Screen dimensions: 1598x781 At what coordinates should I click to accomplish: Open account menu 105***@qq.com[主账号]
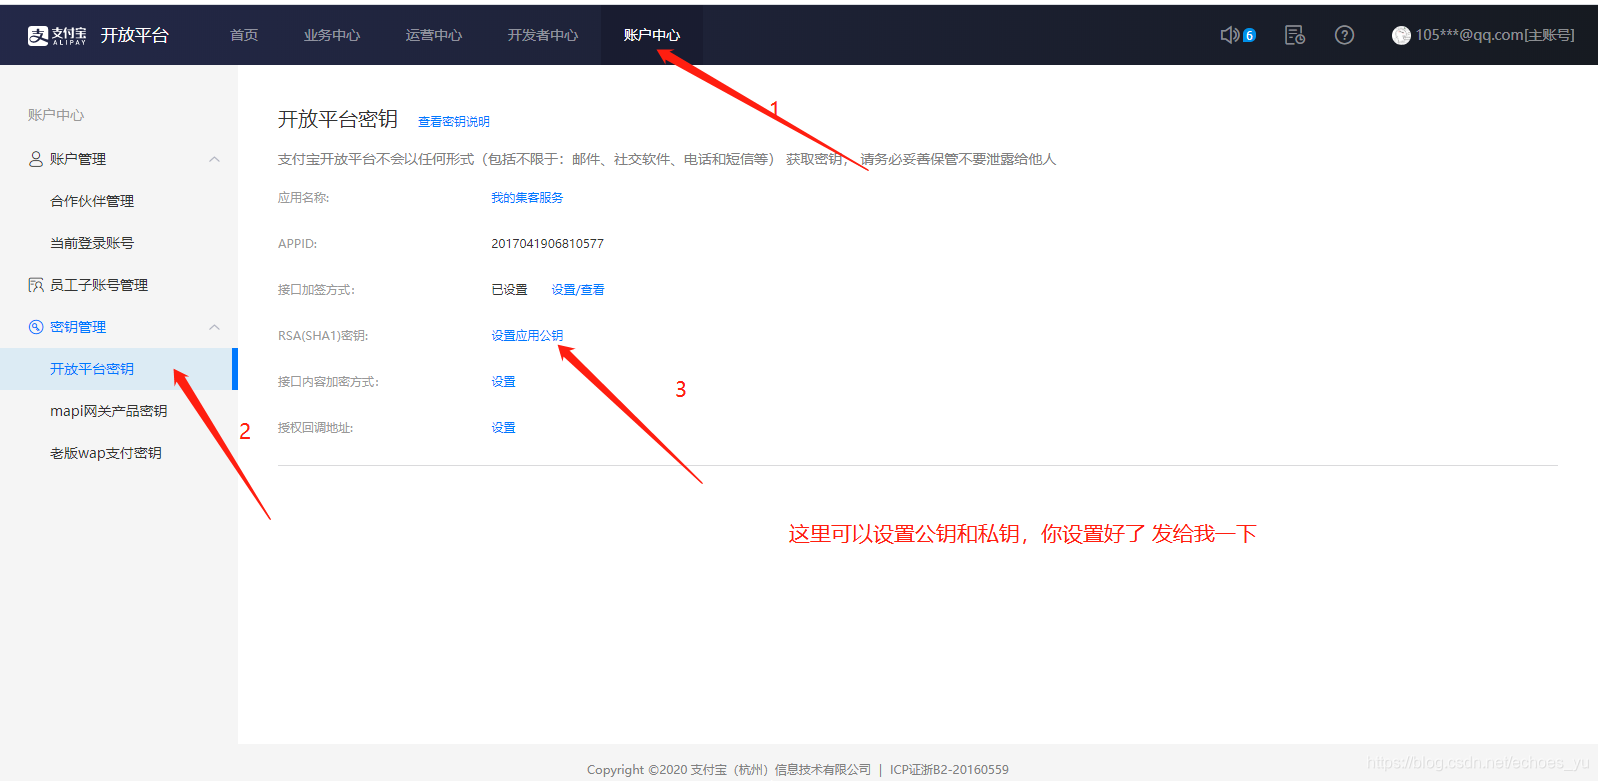click(x=1494, y=35)
